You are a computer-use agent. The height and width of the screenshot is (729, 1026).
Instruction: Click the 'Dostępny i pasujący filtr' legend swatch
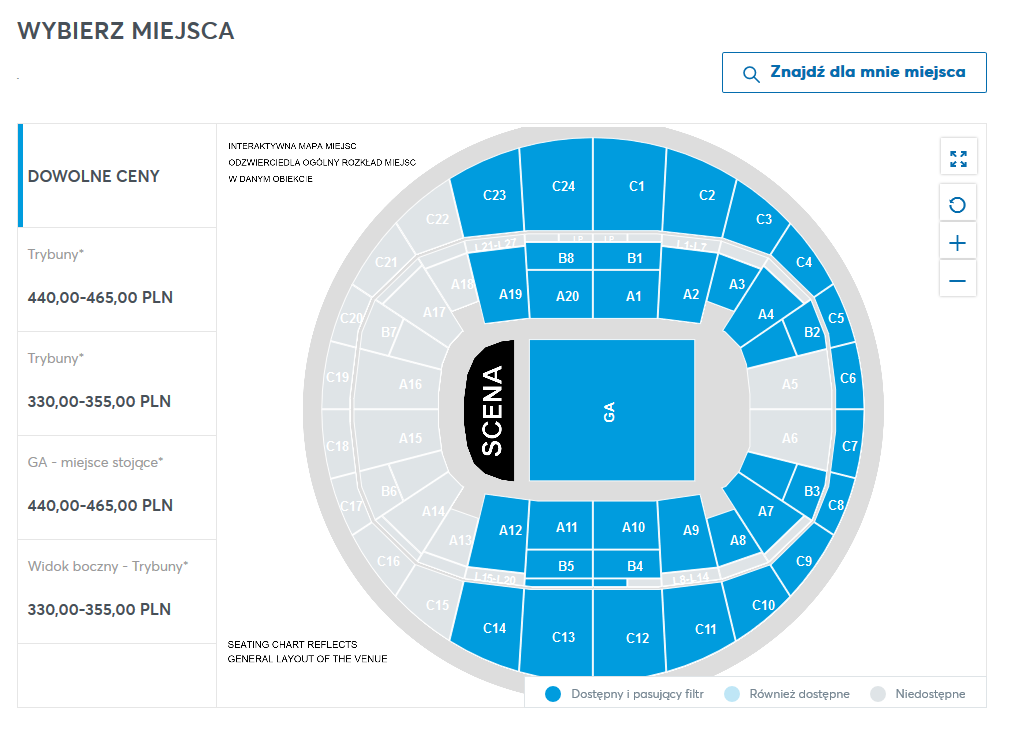coord(551,694)
